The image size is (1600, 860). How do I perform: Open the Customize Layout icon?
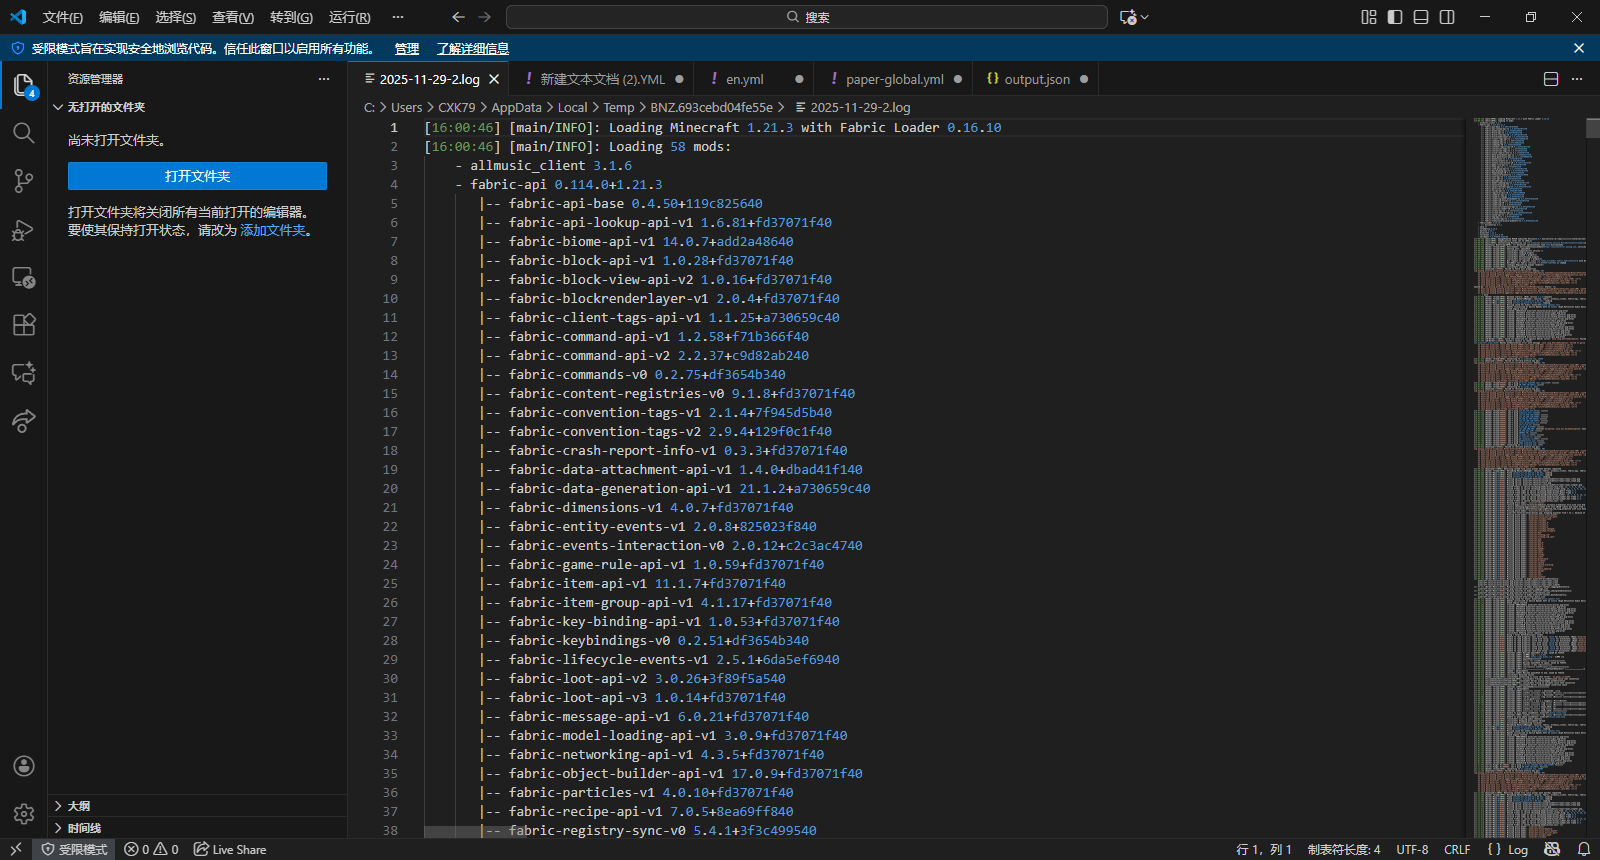coord(1369,17)
